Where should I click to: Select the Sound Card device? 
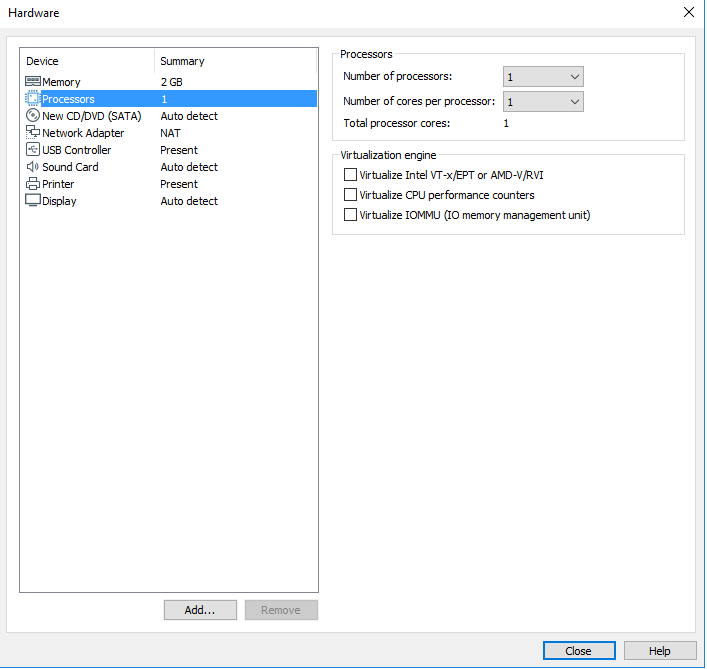70,167
